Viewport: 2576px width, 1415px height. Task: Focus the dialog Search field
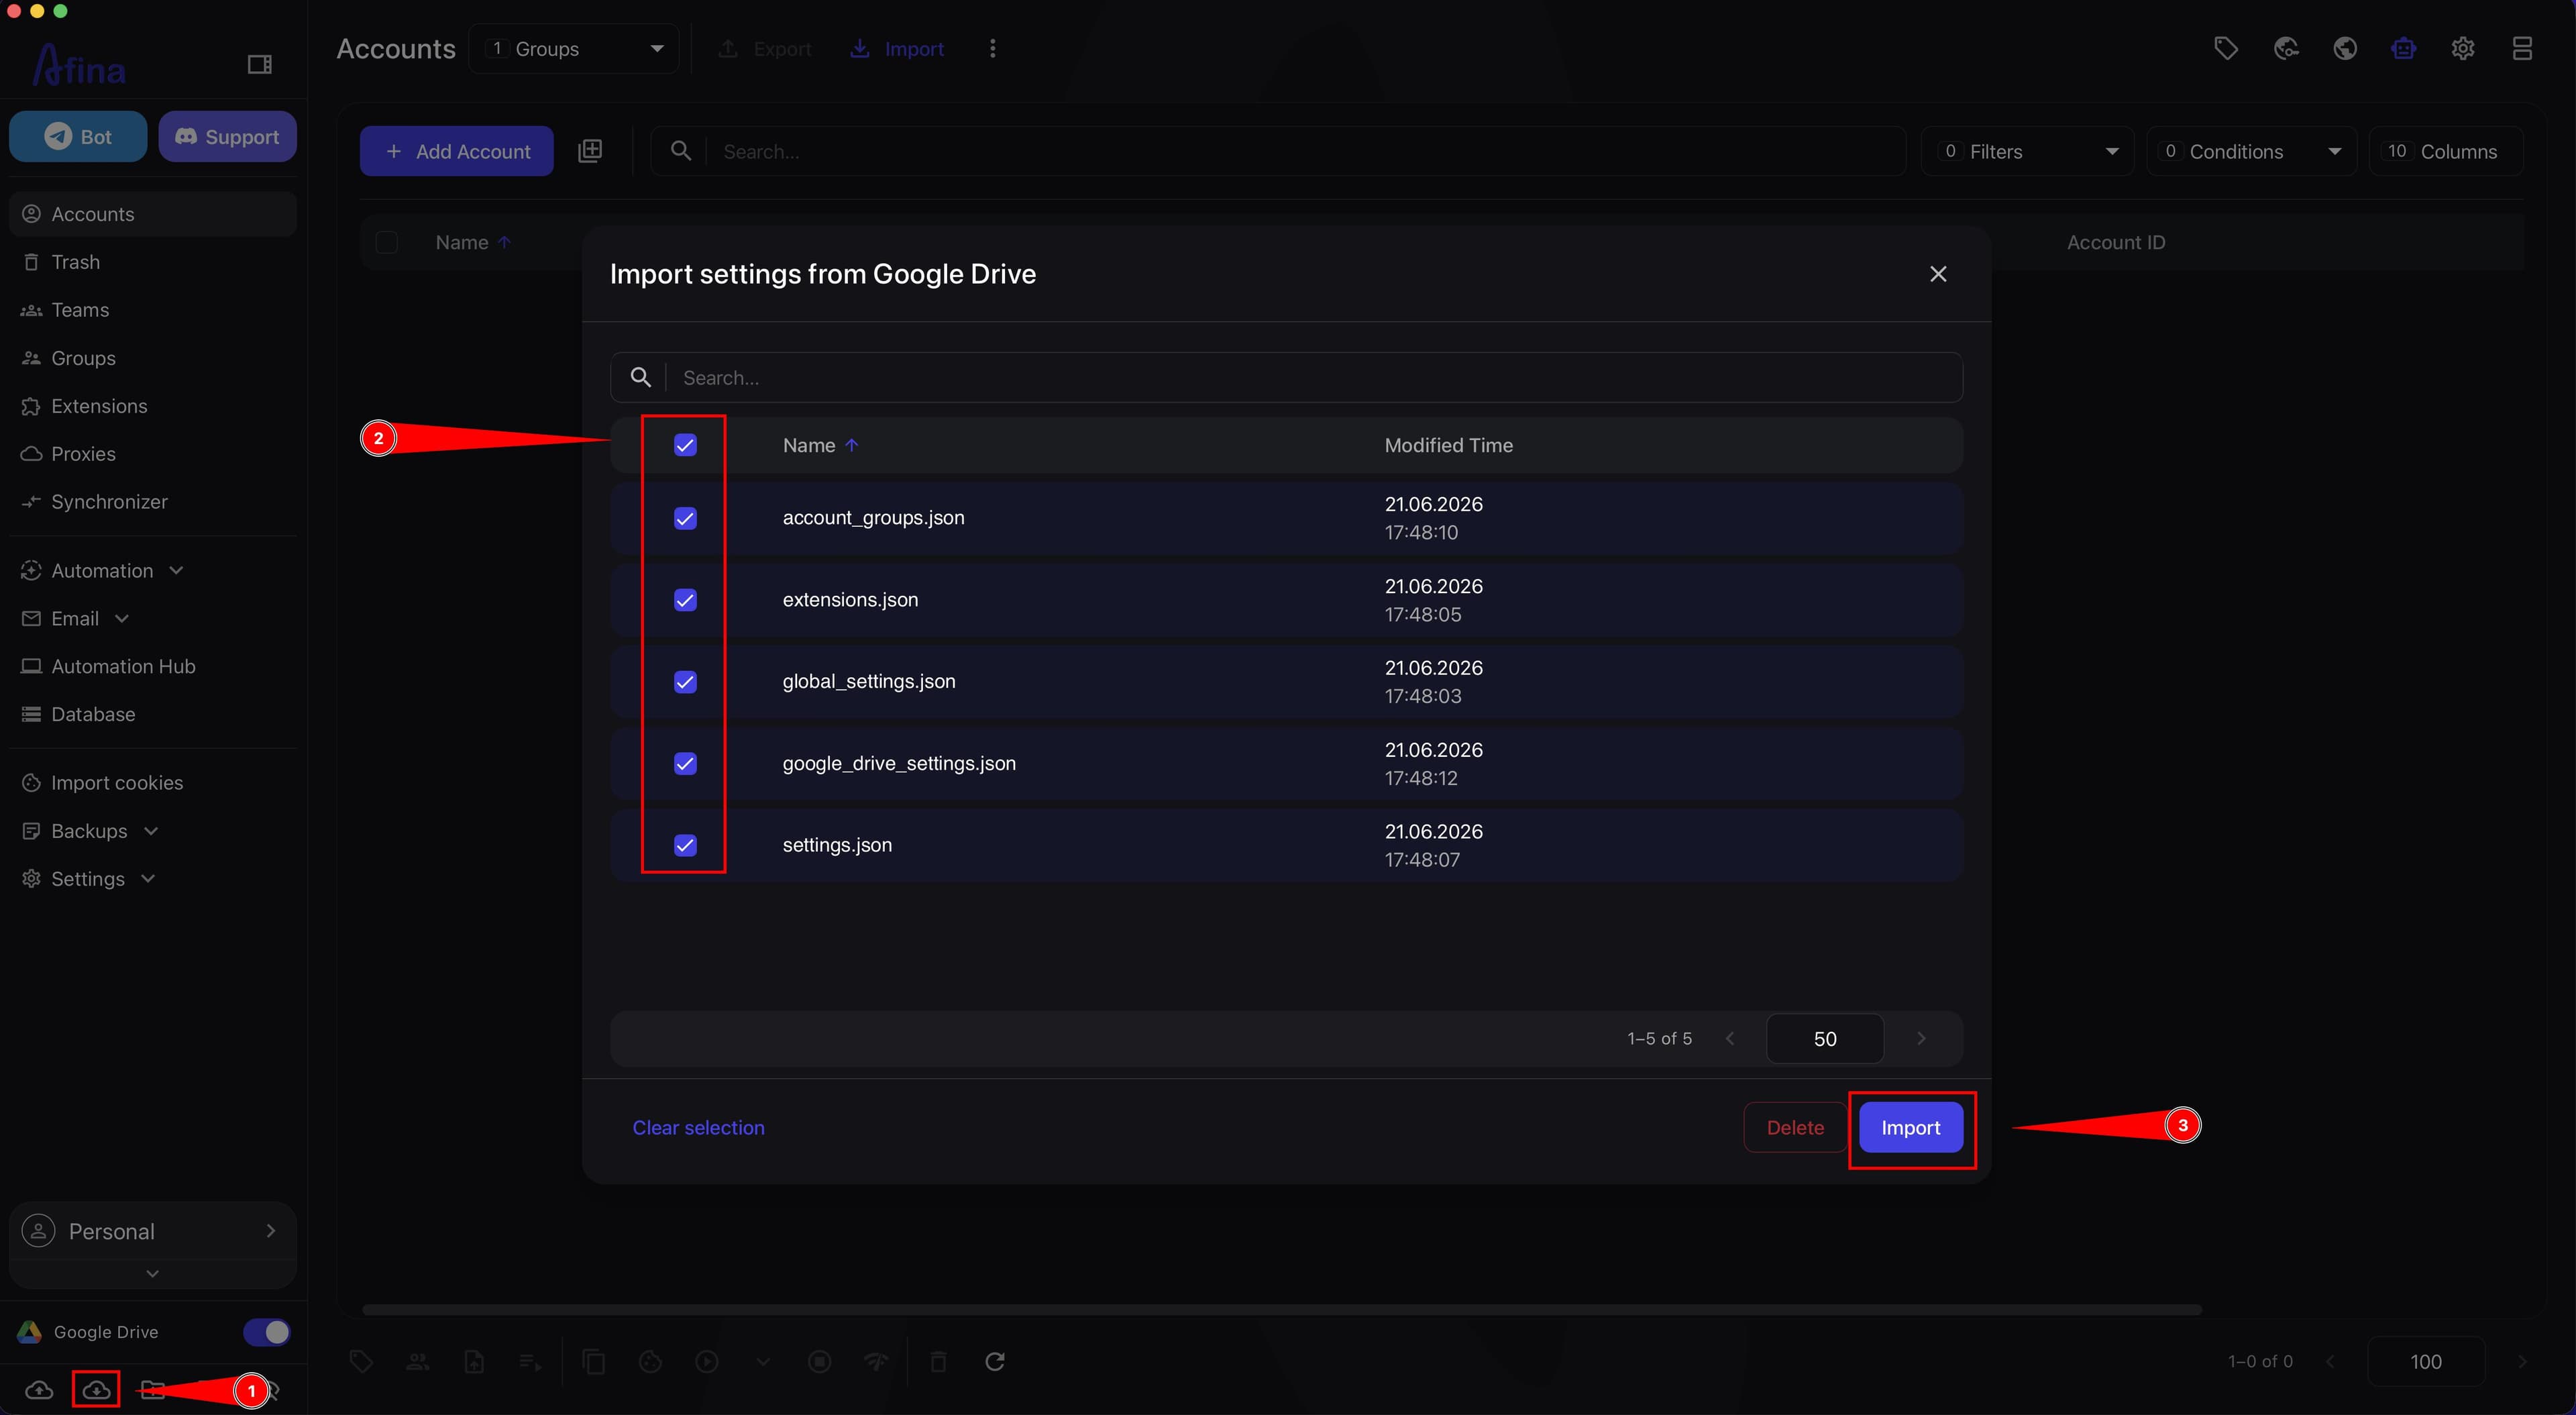tap(1286, 377)
